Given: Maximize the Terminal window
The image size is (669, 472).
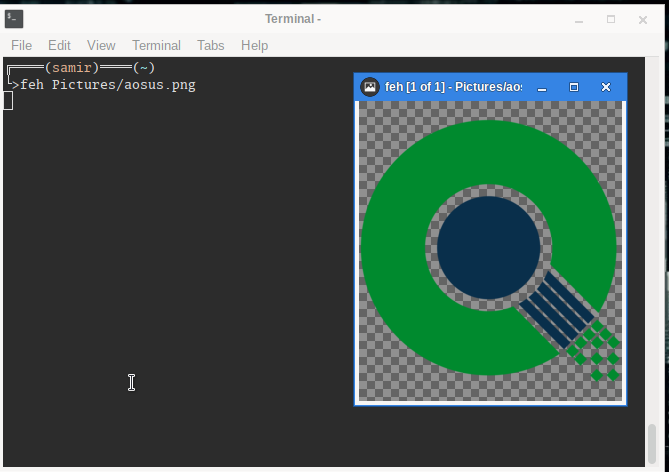Looking at the screenshot, I should pyautogui.click(x=611, y=19).
